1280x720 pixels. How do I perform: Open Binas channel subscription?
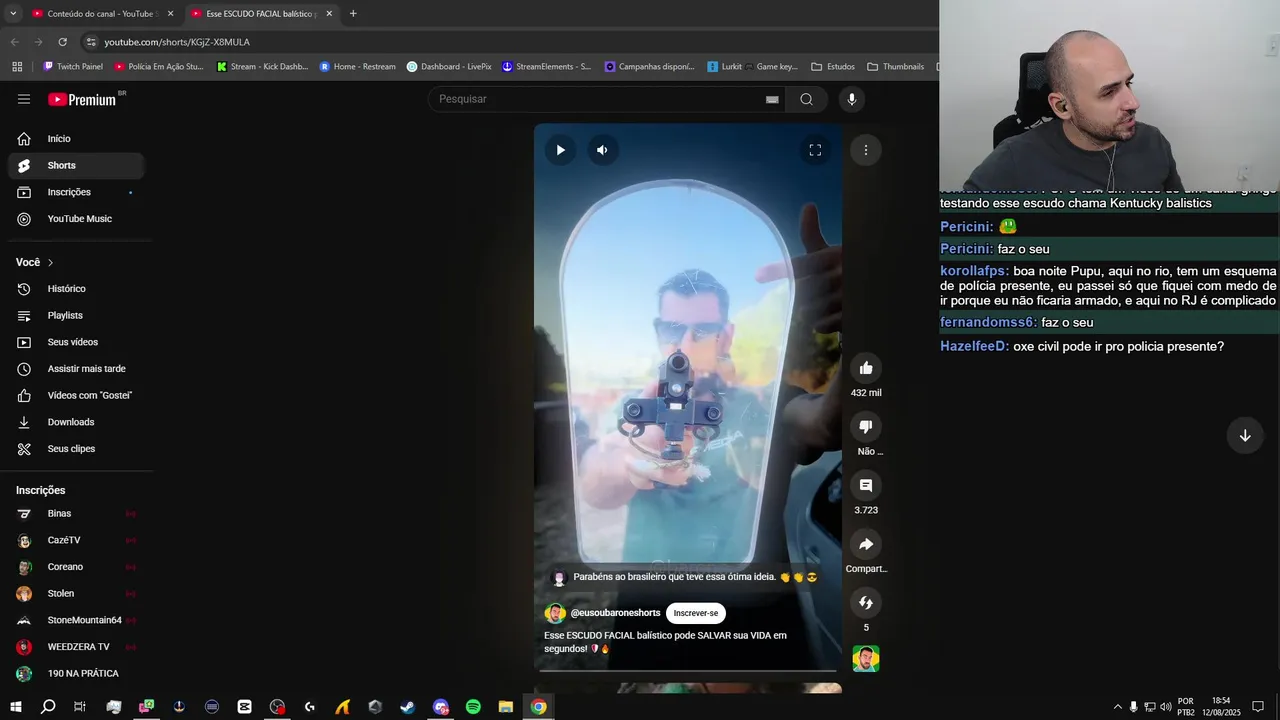coord(76,514)
